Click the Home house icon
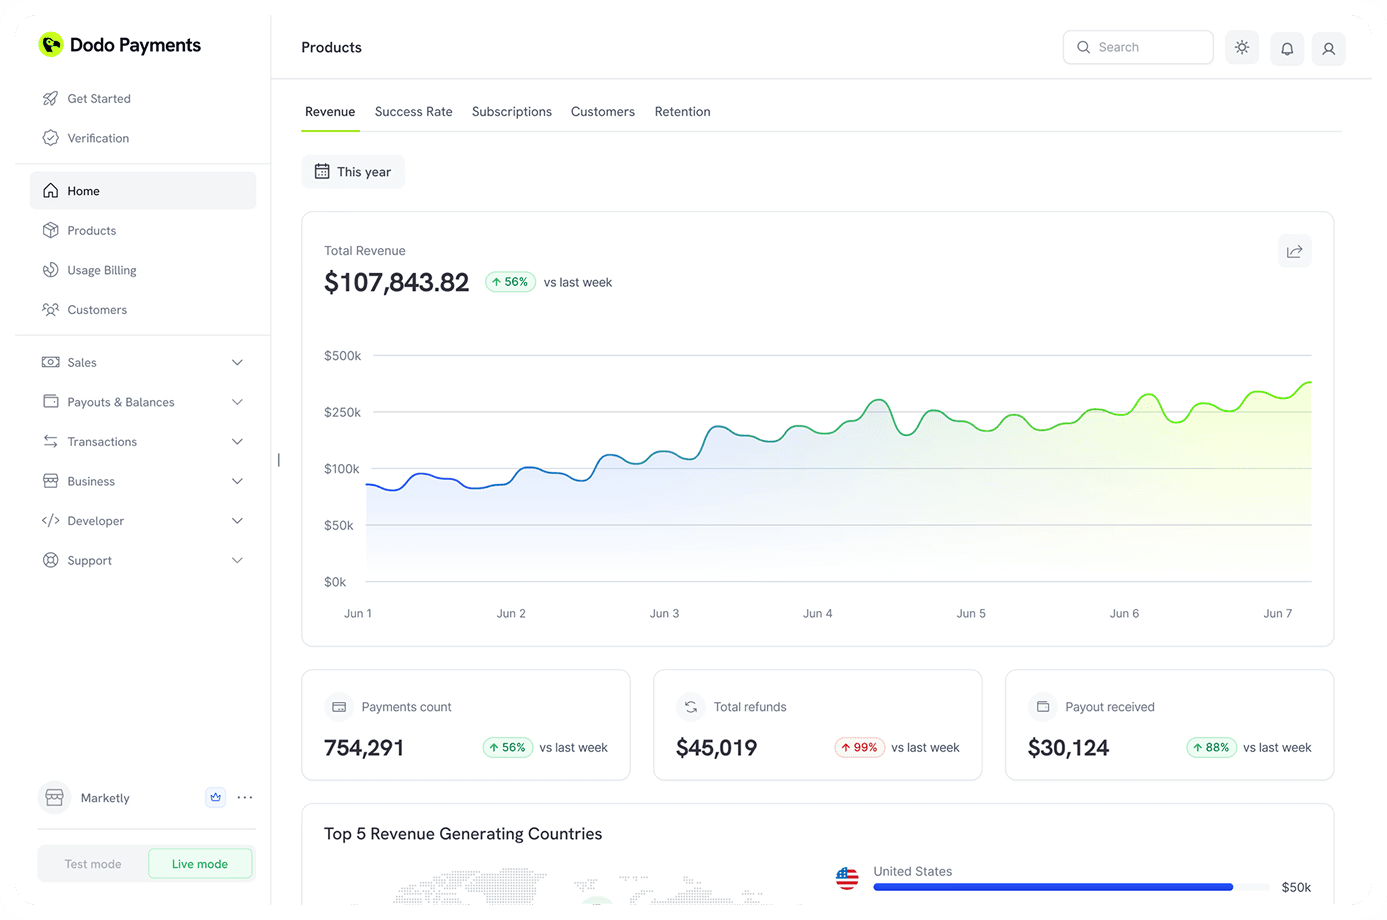Image resolution: width=1387 pixels, height=920 pixels. (x=50, y=190)
